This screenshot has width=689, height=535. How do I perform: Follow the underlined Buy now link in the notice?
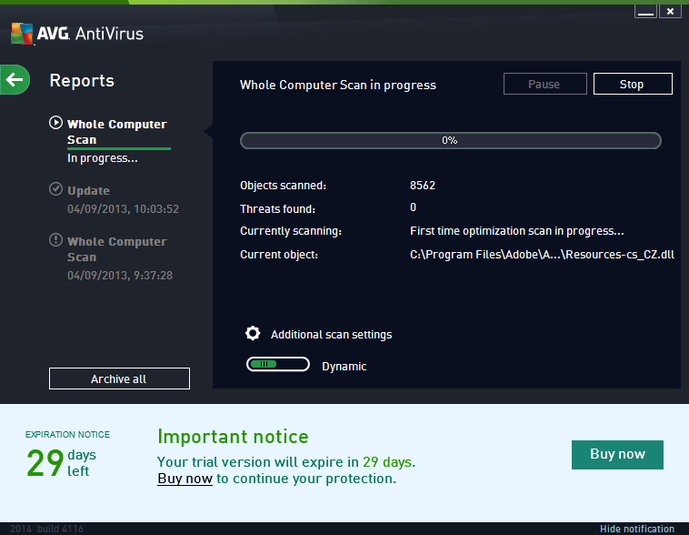tap(185, 478)
